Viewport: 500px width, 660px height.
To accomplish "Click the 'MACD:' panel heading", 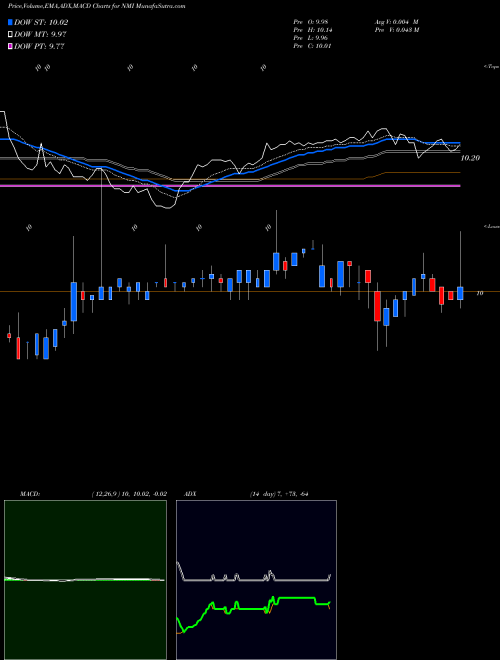I will coord(29,494).
